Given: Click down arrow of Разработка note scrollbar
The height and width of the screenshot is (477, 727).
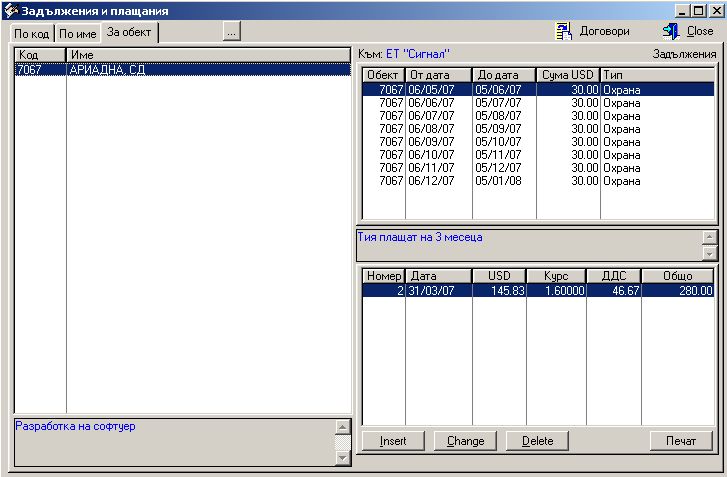Looking at the screenshot, I should 342,458.
